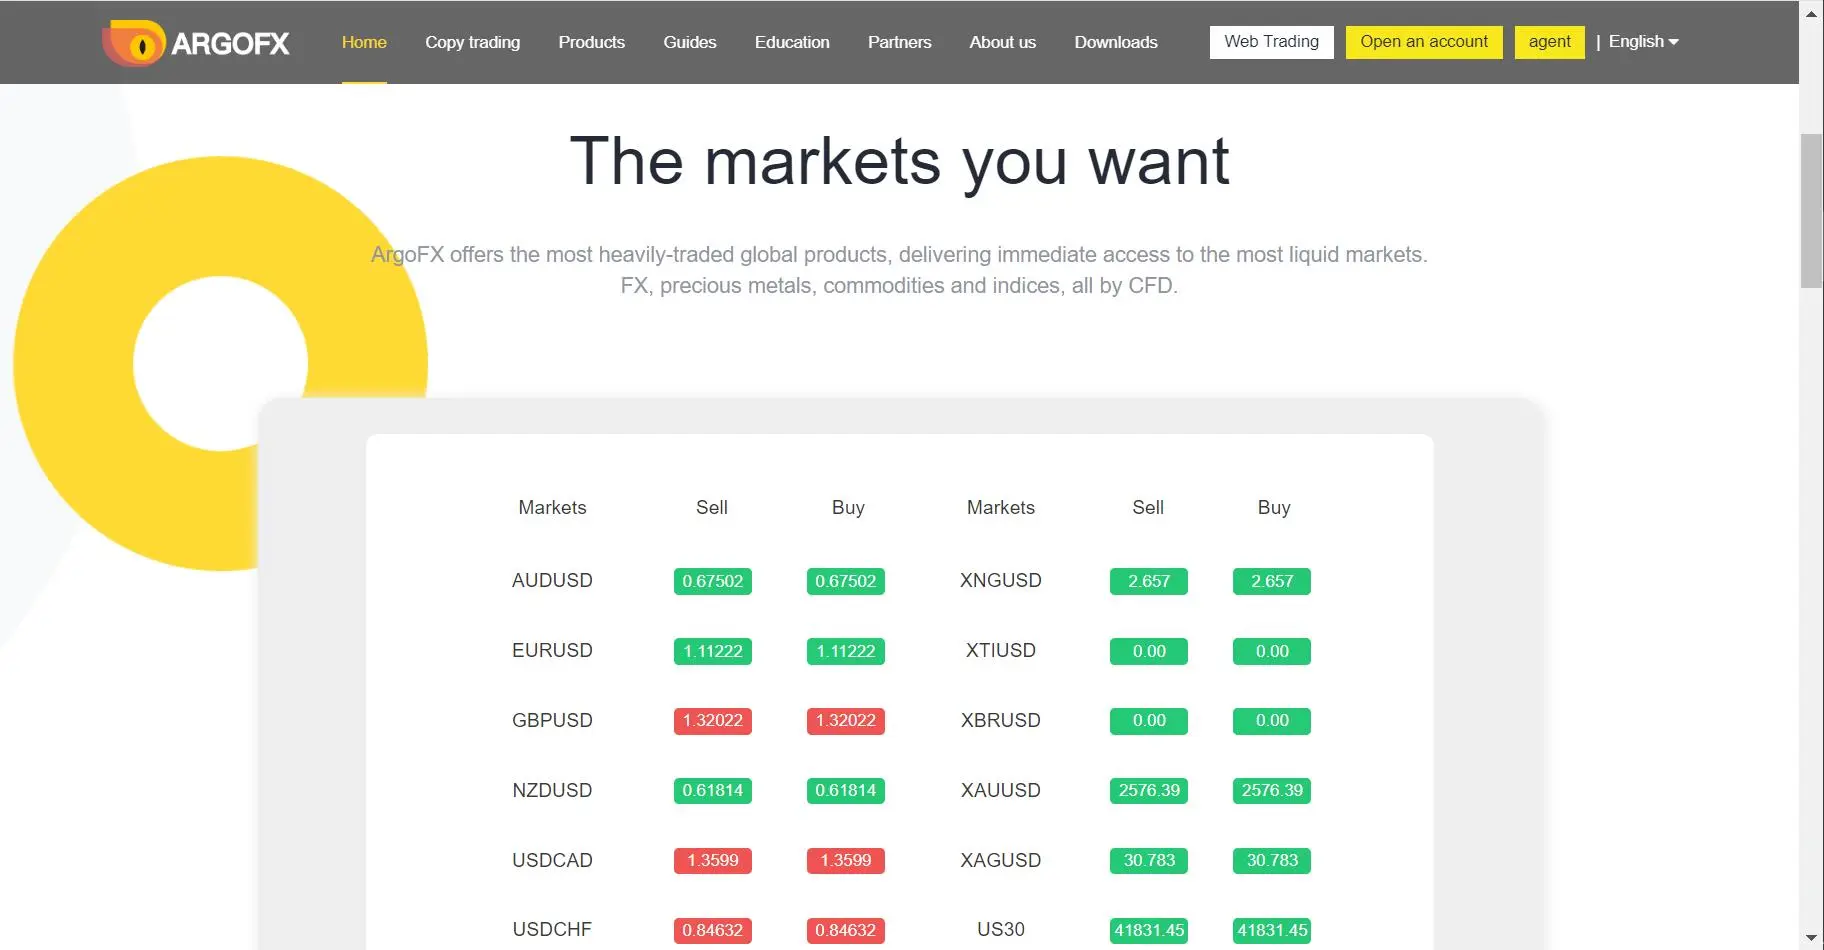Click the Buy header in XNGUSD's table half

tap(1274, 508)
